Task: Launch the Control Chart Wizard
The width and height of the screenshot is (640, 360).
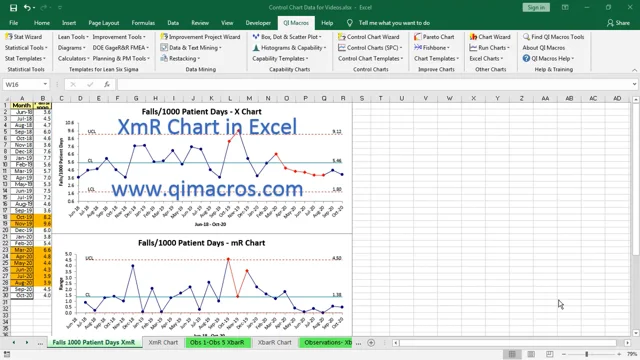Action: (369, 37)
